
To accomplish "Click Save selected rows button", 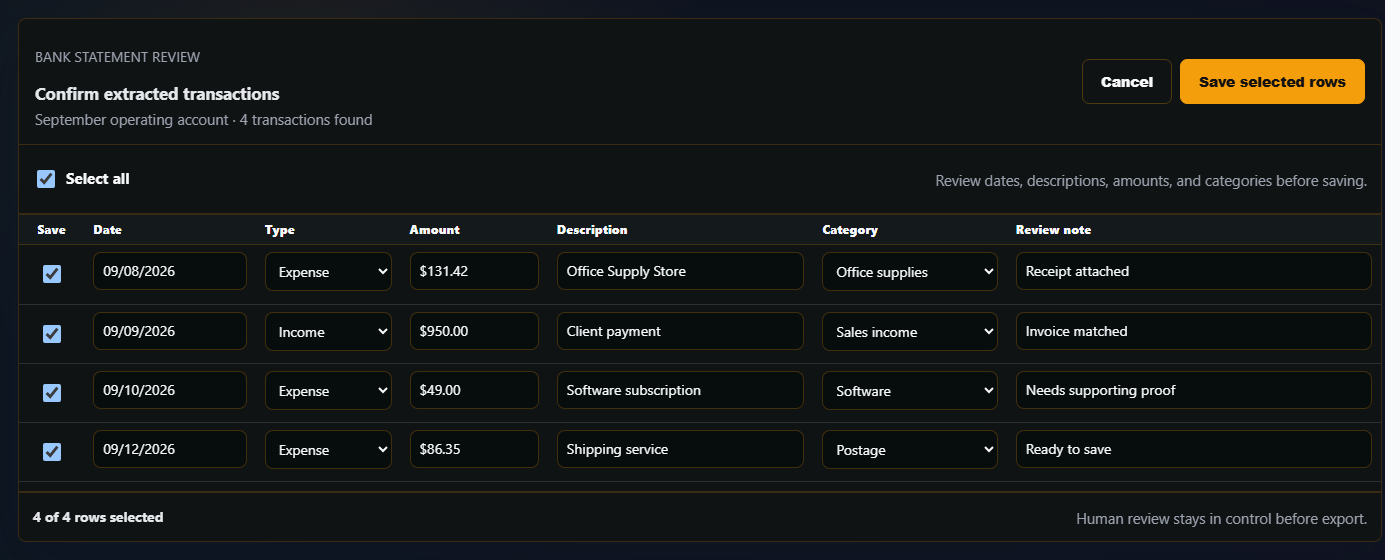I will pyautogui.click(x=1272, y=82).
